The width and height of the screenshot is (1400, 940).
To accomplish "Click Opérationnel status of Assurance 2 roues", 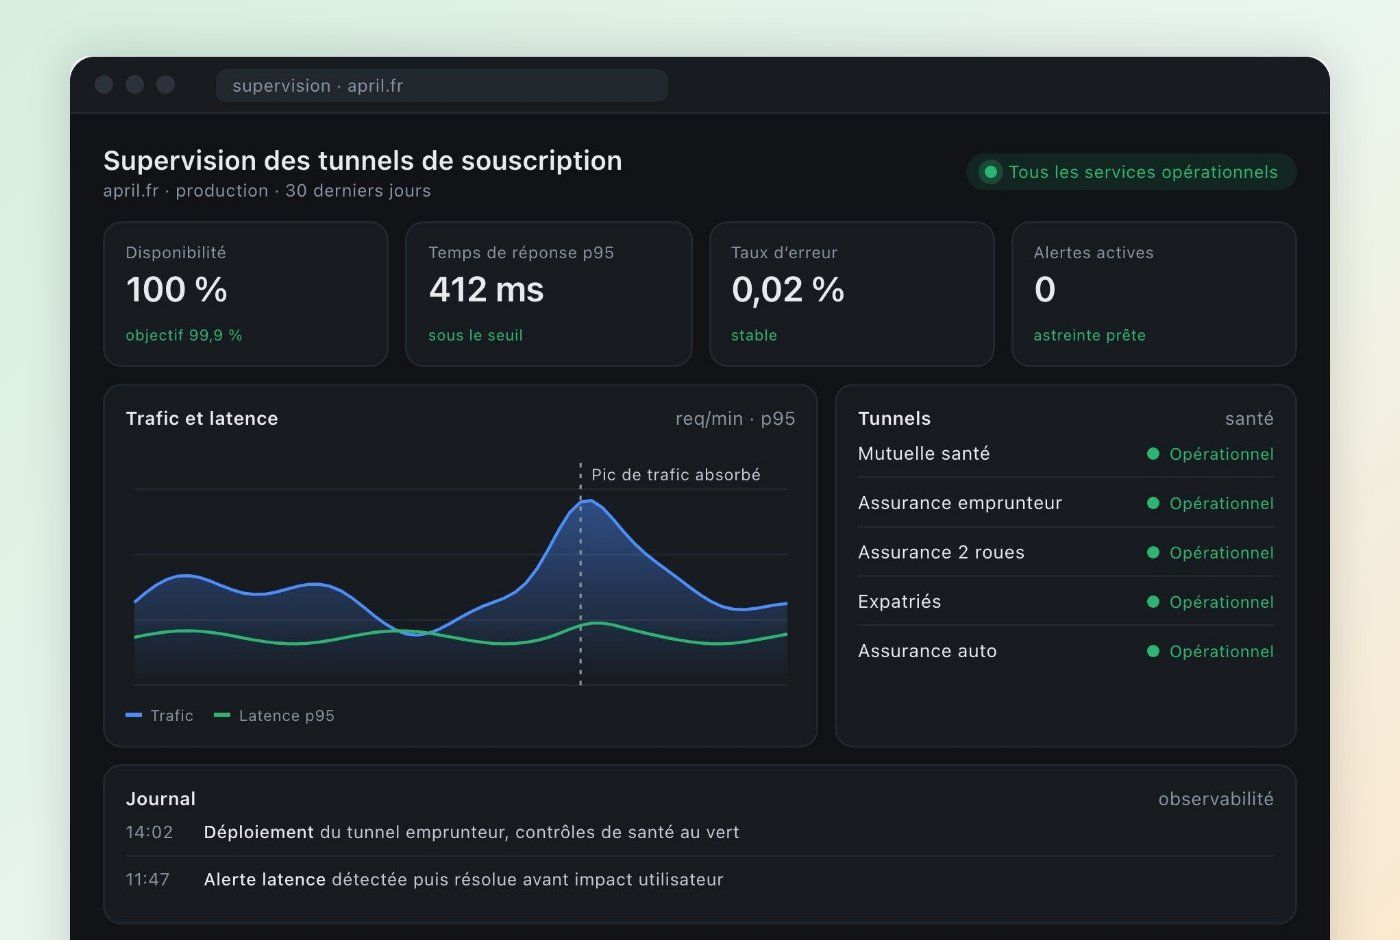I will [x=1221, y=553].
